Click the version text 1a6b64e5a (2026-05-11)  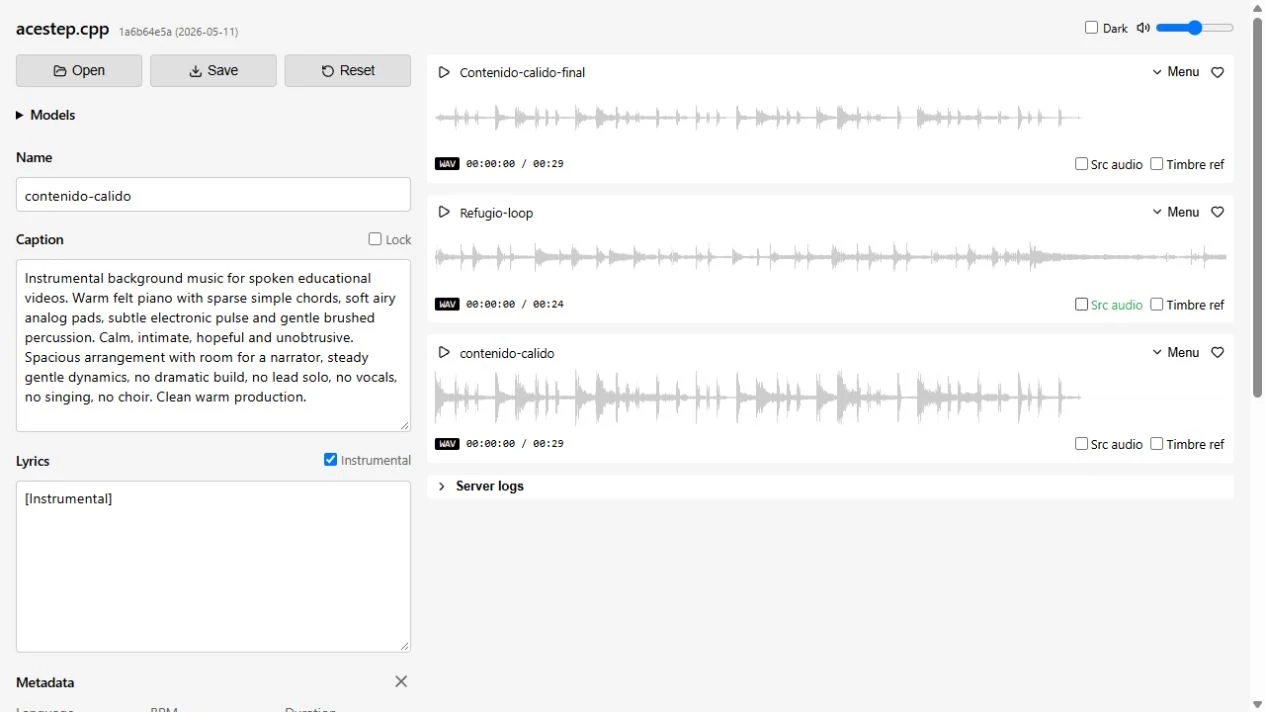pos(178,32)
